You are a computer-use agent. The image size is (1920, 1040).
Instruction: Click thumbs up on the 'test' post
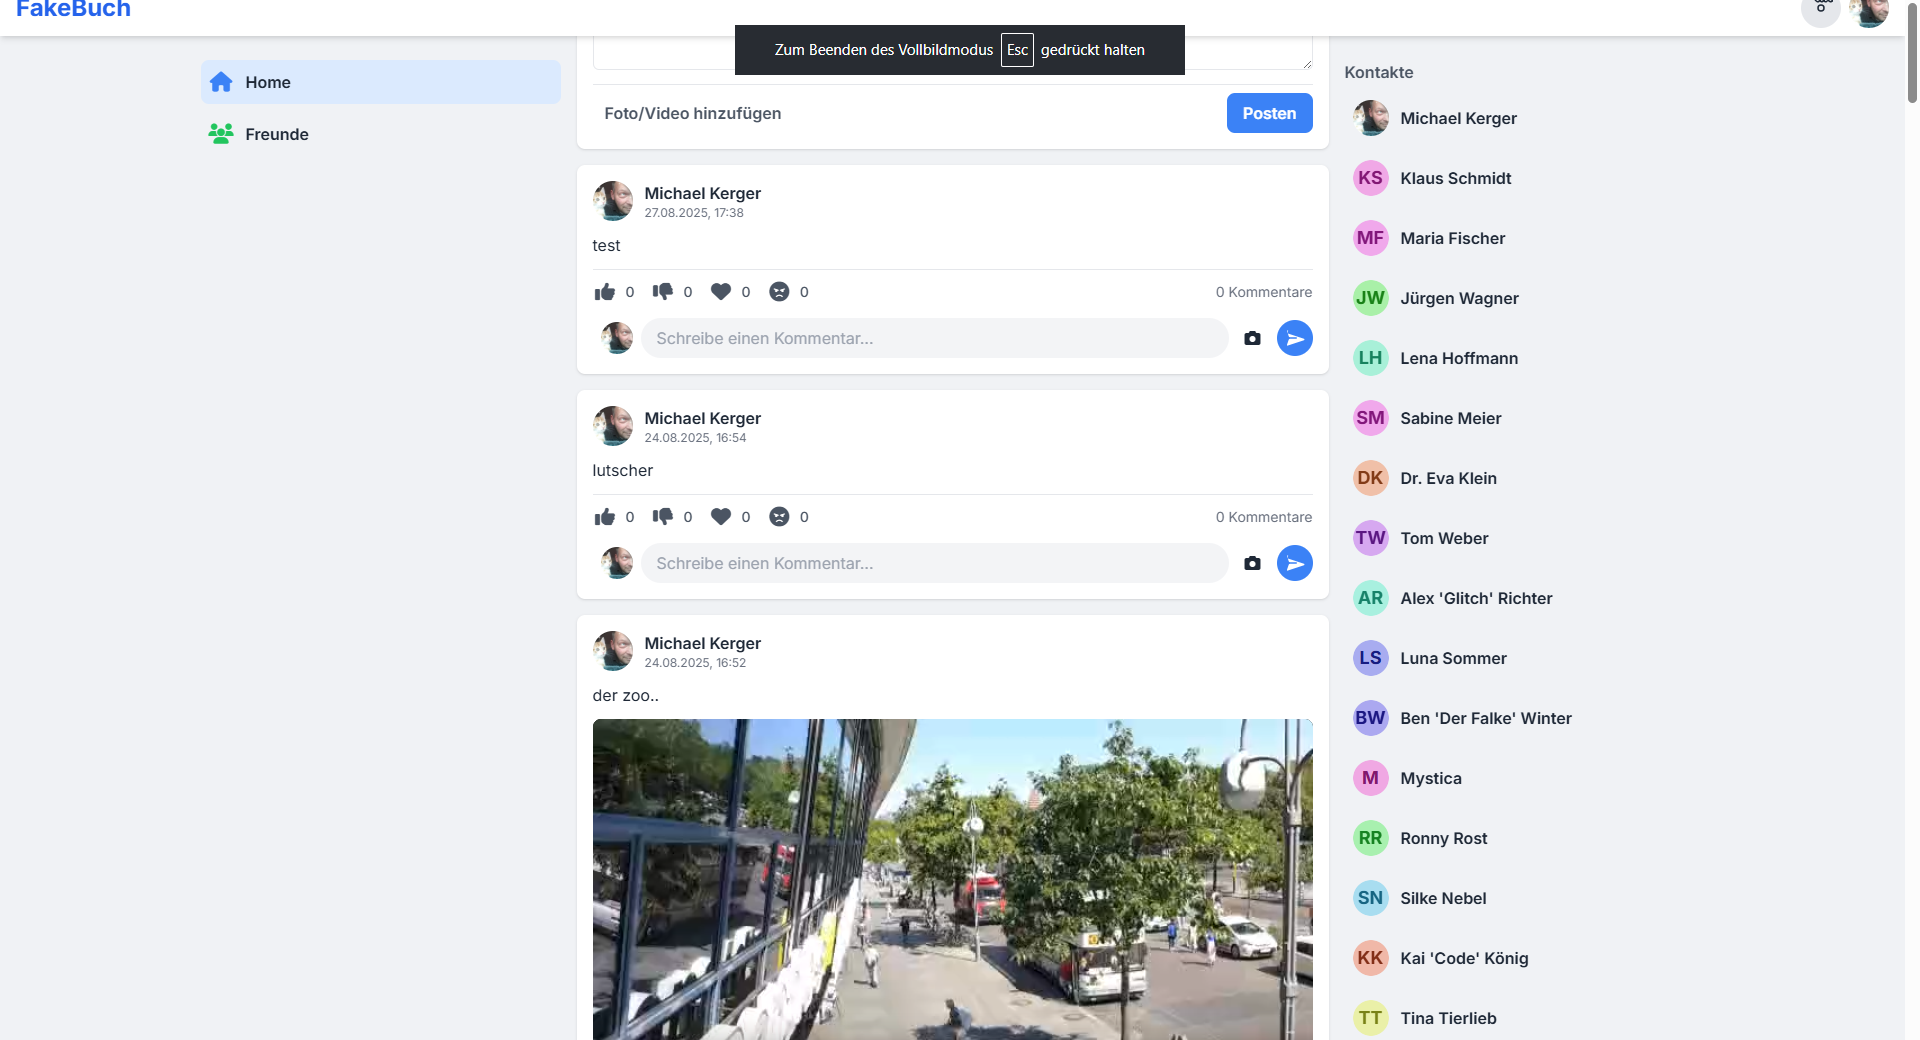[x=605, y=292]
